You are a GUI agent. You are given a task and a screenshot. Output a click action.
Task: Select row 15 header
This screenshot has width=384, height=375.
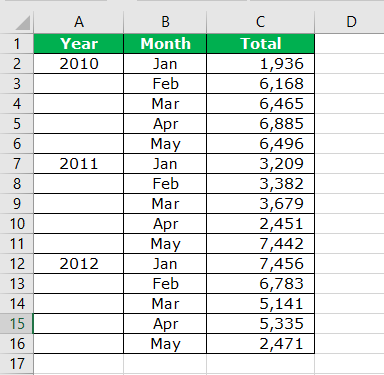click(17, 324)
